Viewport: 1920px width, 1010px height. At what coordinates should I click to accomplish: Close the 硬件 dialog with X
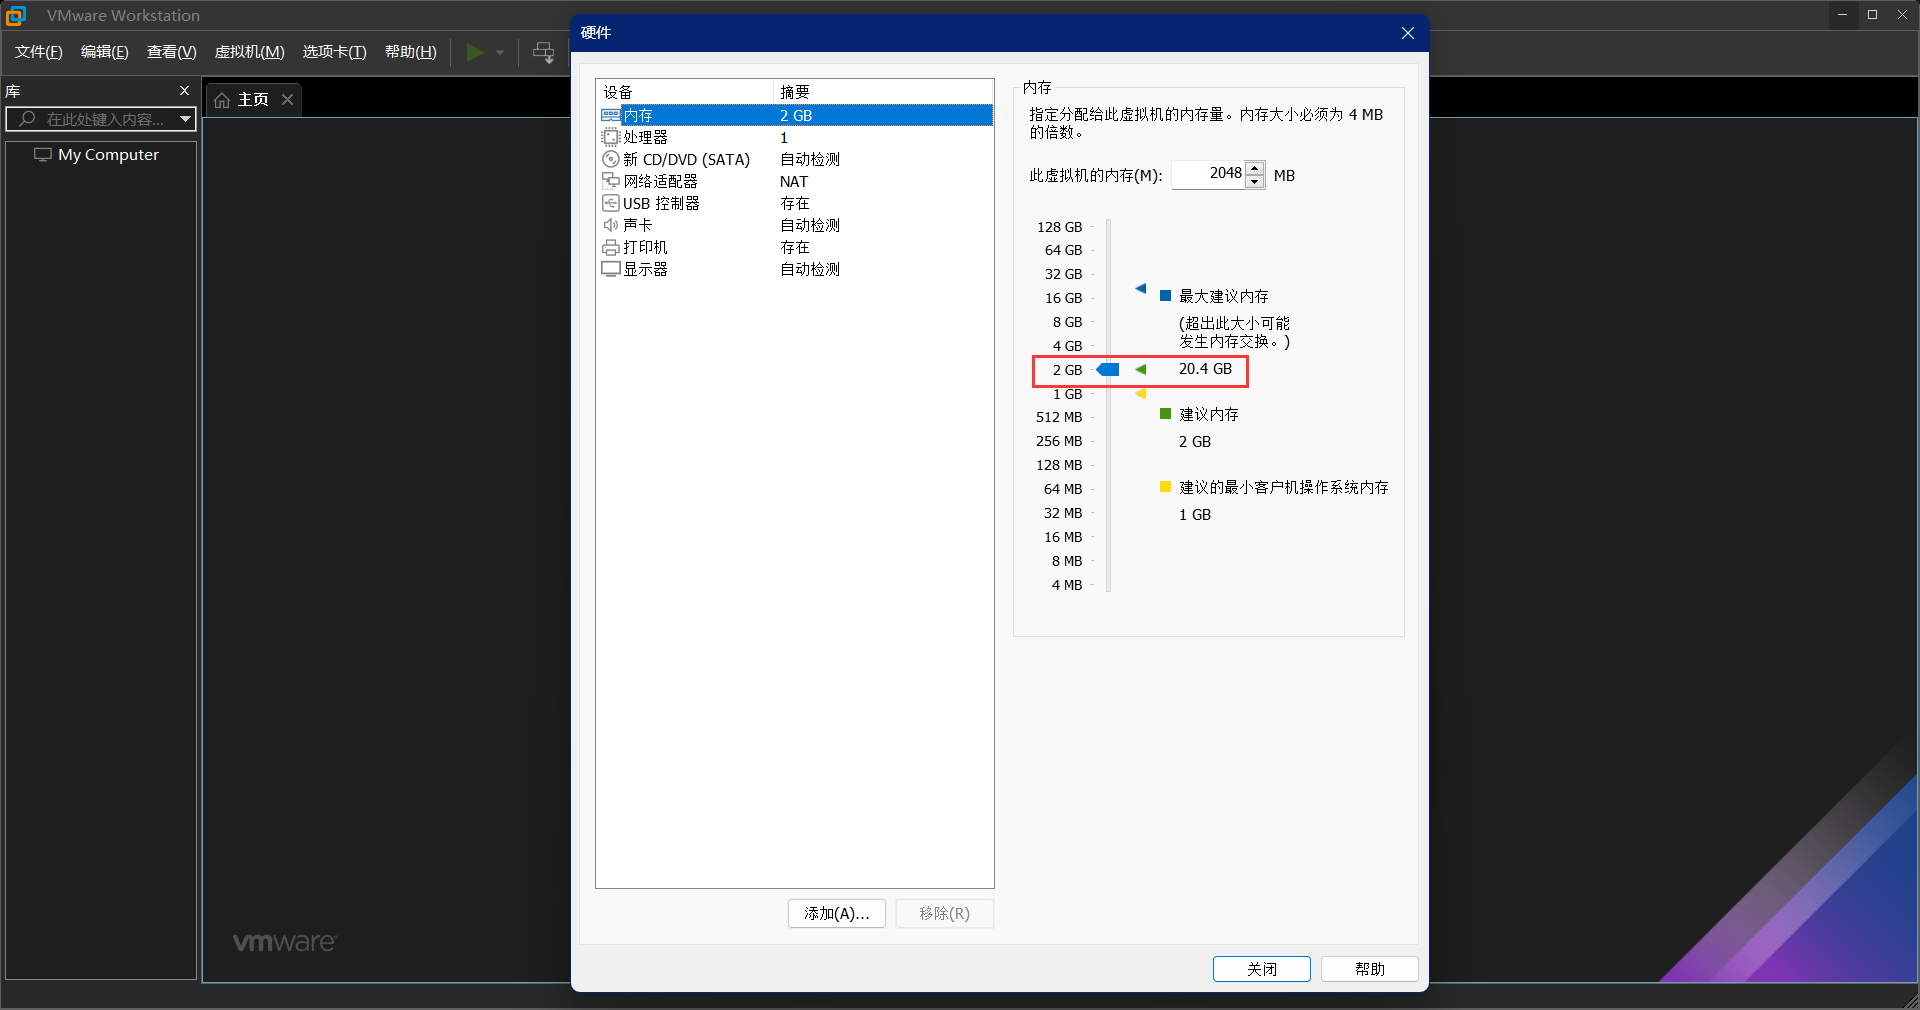1407,33
